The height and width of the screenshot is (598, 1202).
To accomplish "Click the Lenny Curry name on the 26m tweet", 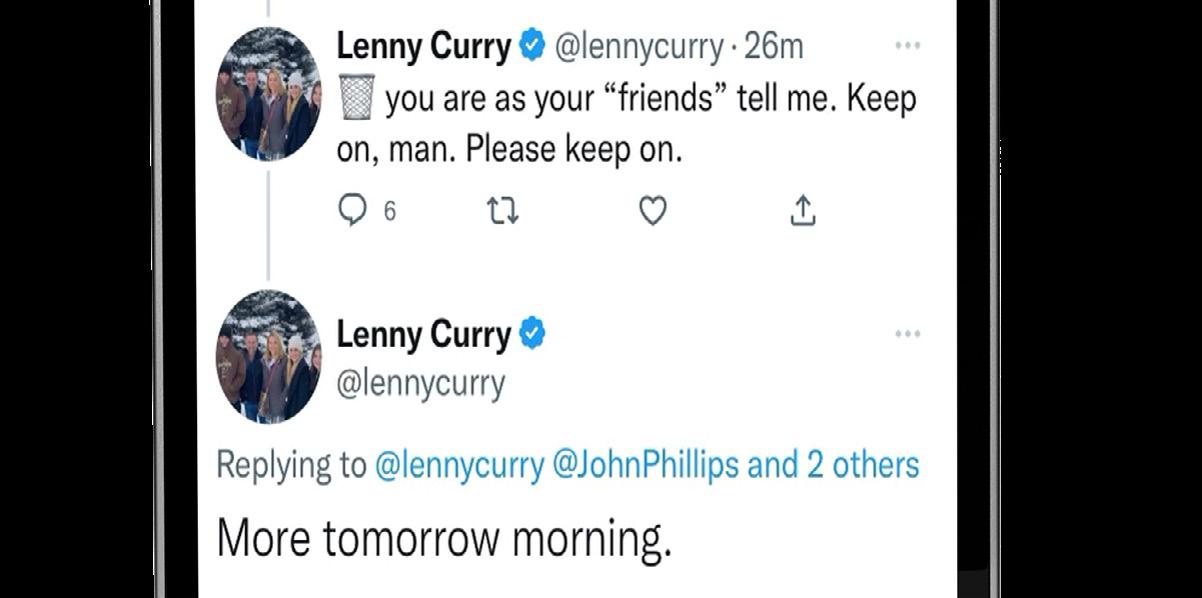I will pos(424,46).
